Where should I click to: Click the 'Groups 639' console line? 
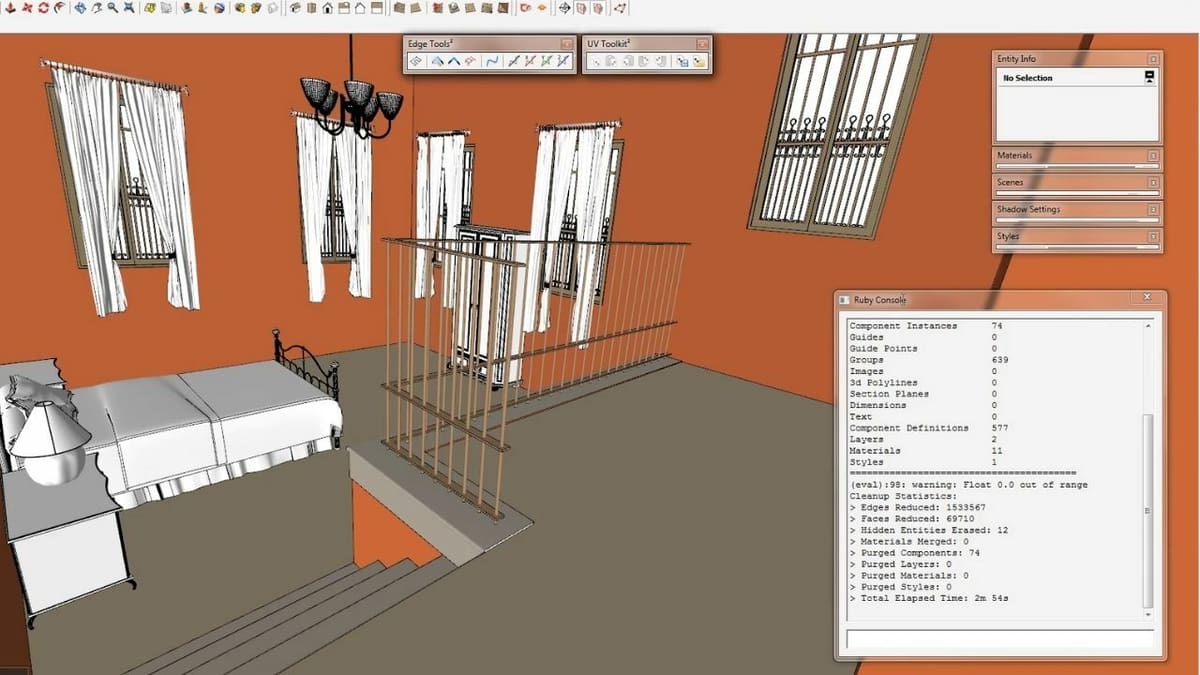click(x=929, y=360)
